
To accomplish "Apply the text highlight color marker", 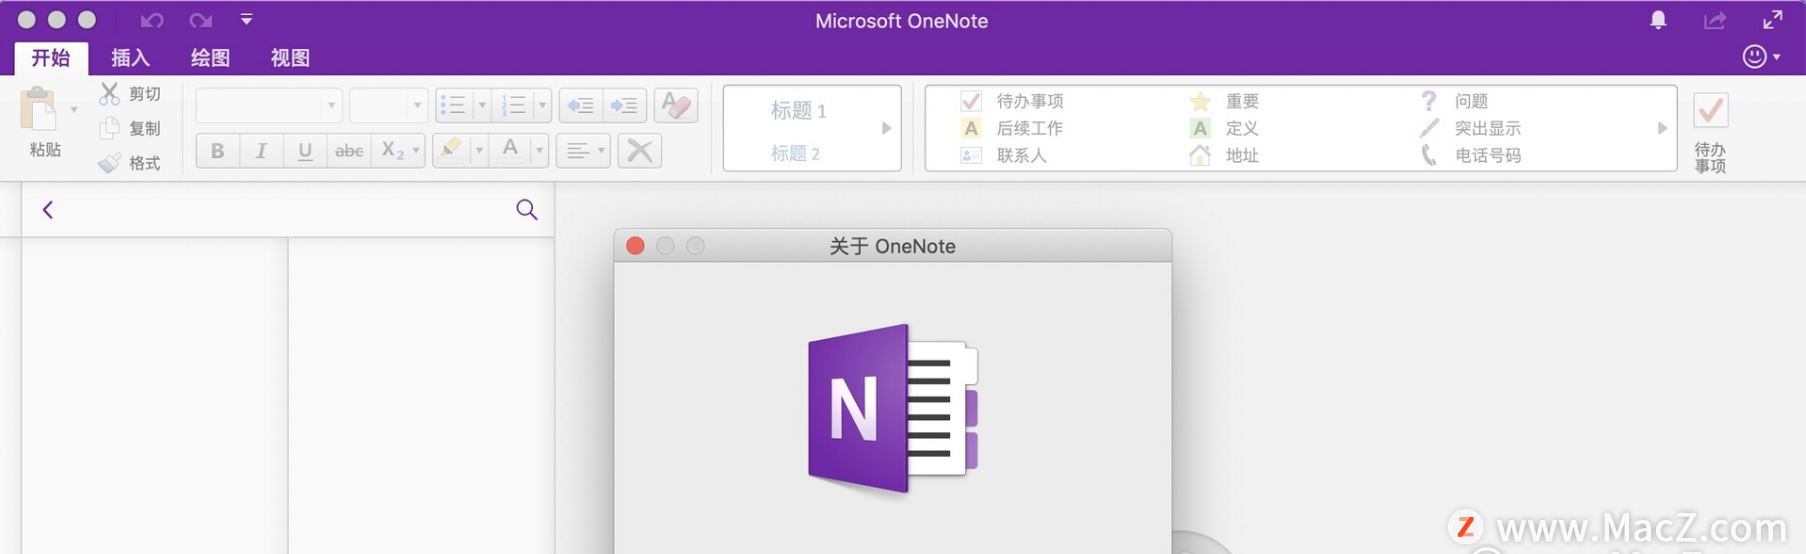I will tap(451, 151).
